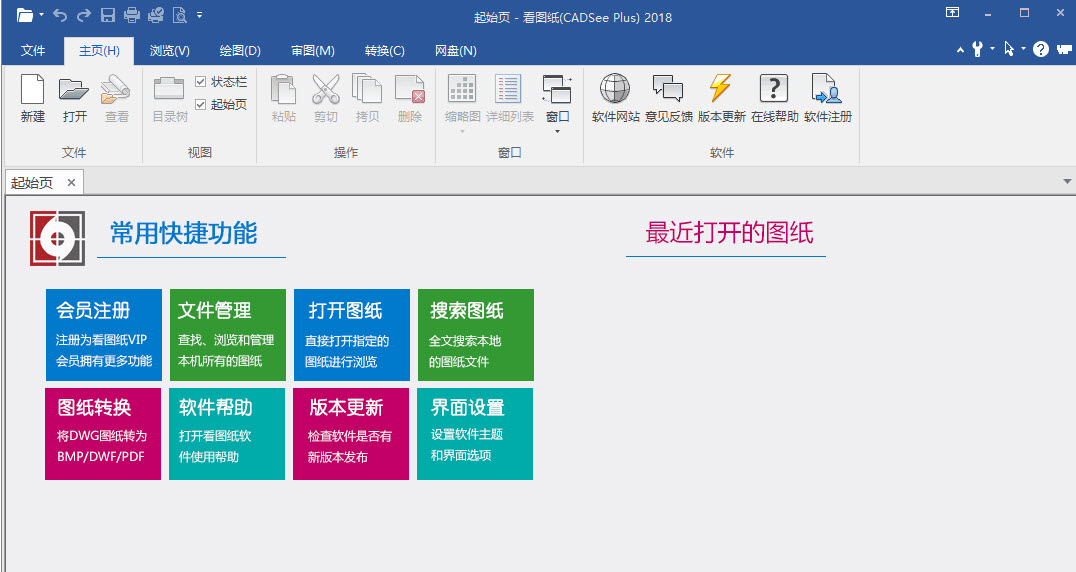Click the wrench settings icon at top right
Screen dimensions: 1076x572
click(977, 49)
